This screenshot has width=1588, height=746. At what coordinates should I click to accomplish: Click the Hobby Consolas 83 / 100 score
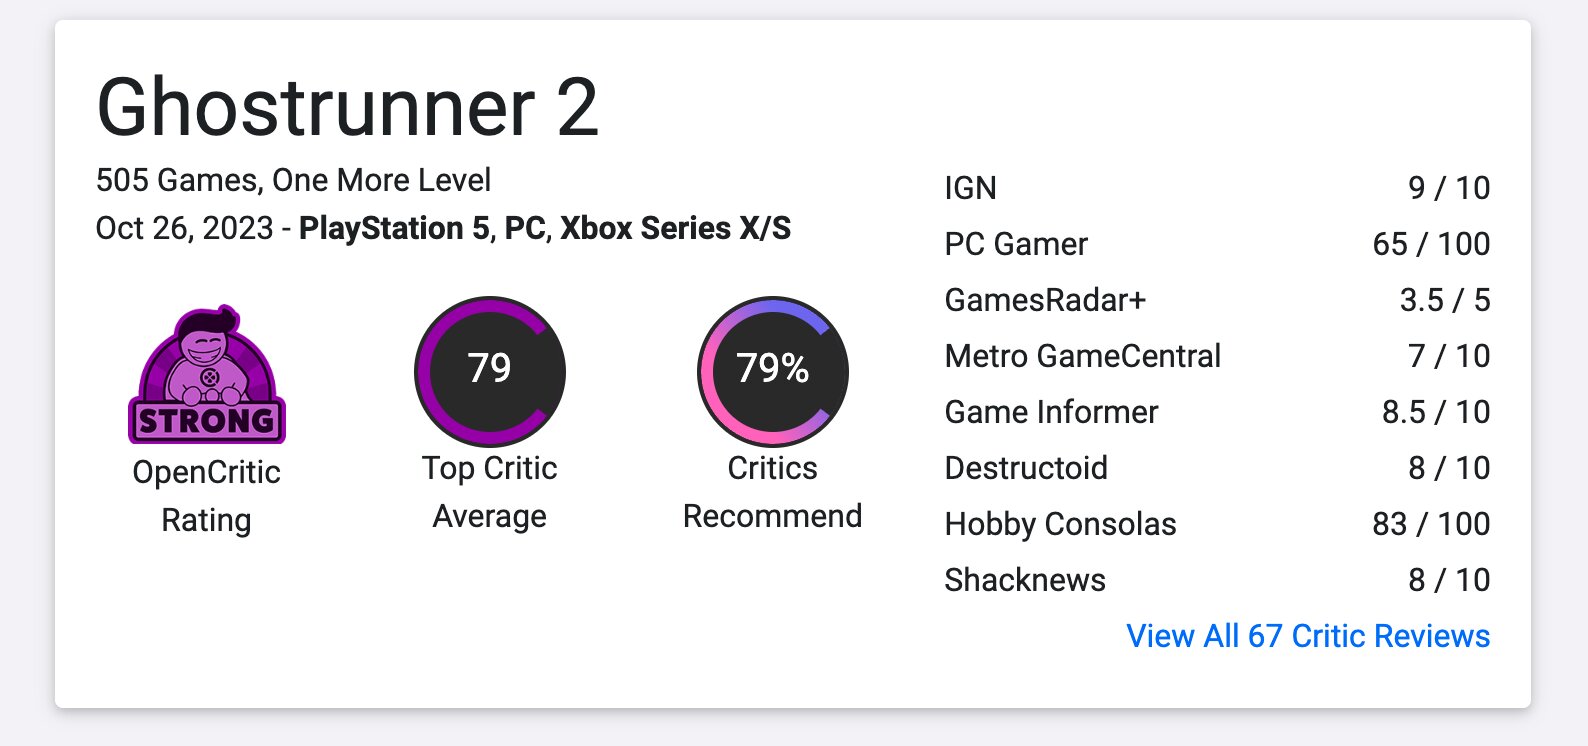1430,524
